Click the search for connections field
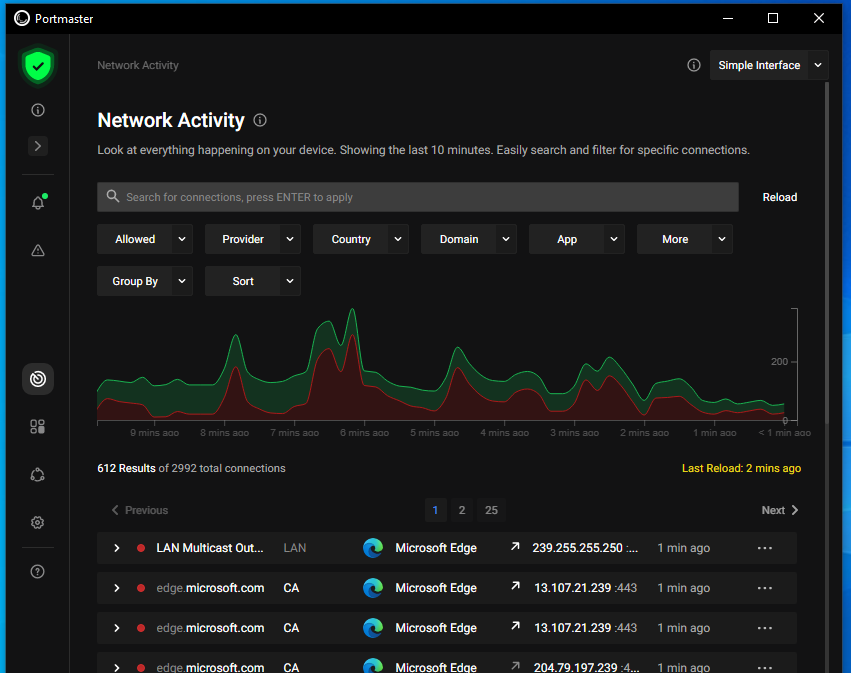Image resolution: width=851 pixels, height=673 pixels. point(418,197)
